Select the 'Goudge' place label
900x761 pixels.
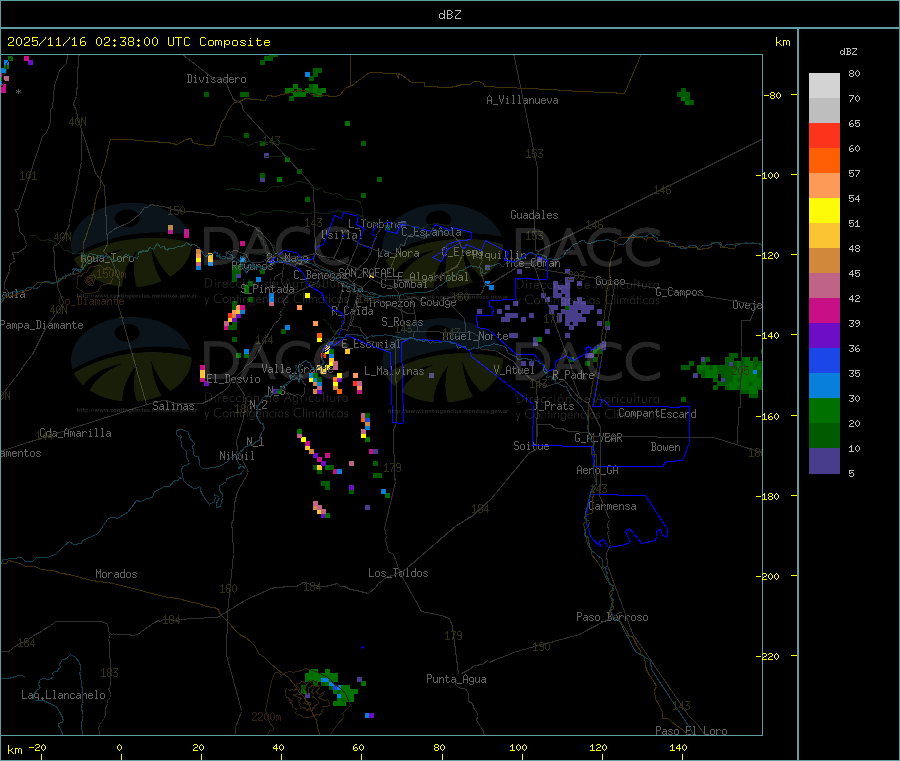point(438,302)
